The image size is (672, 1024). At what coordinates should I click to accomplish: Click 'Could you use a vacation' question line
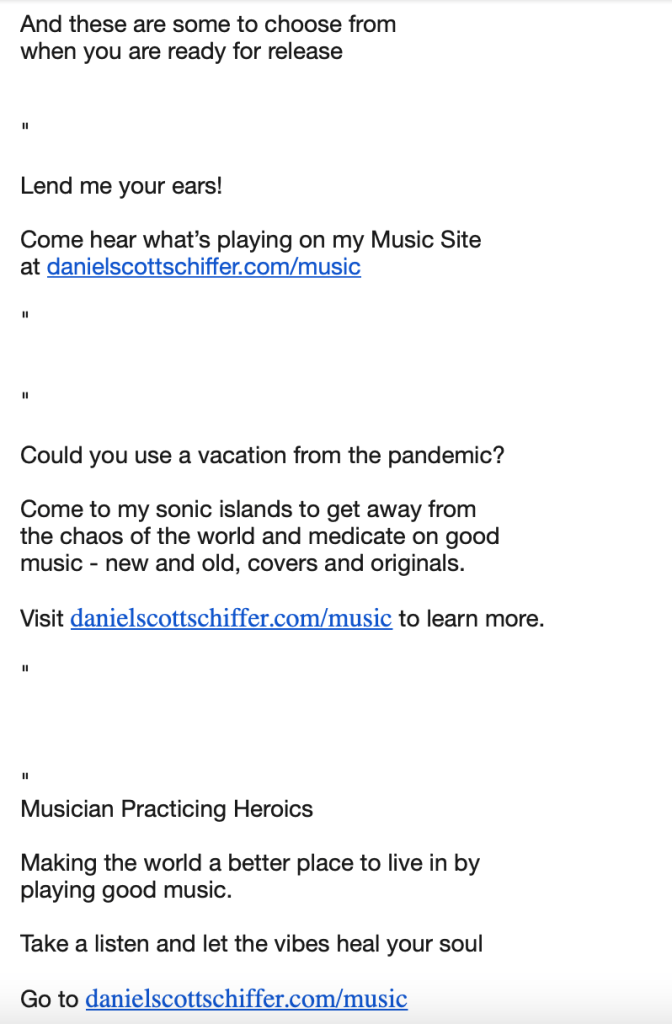tap(262, 456)
